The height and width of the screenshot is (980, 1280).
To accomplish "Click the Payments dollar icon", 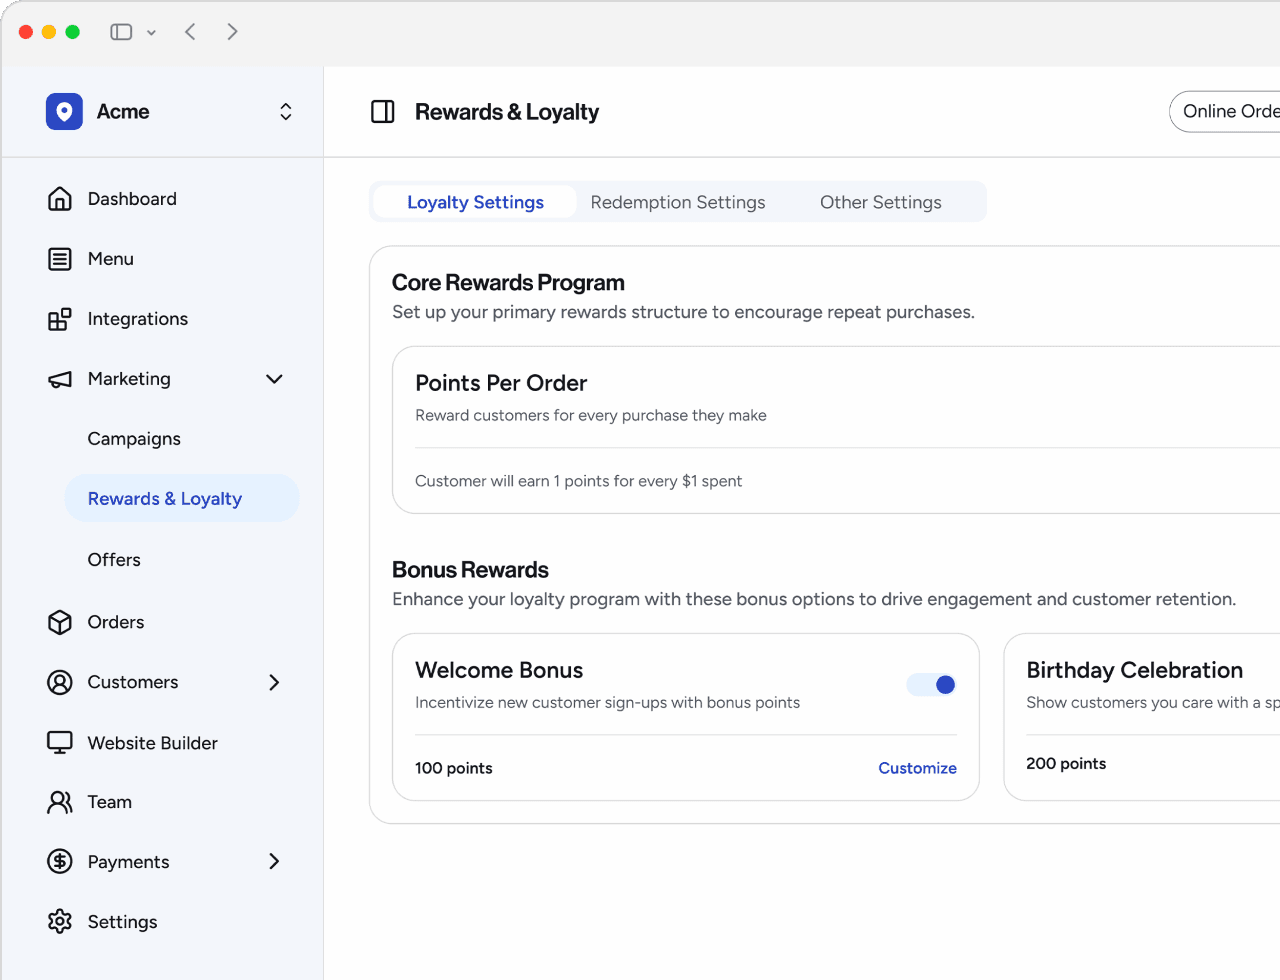I will (x=60, y=861).
